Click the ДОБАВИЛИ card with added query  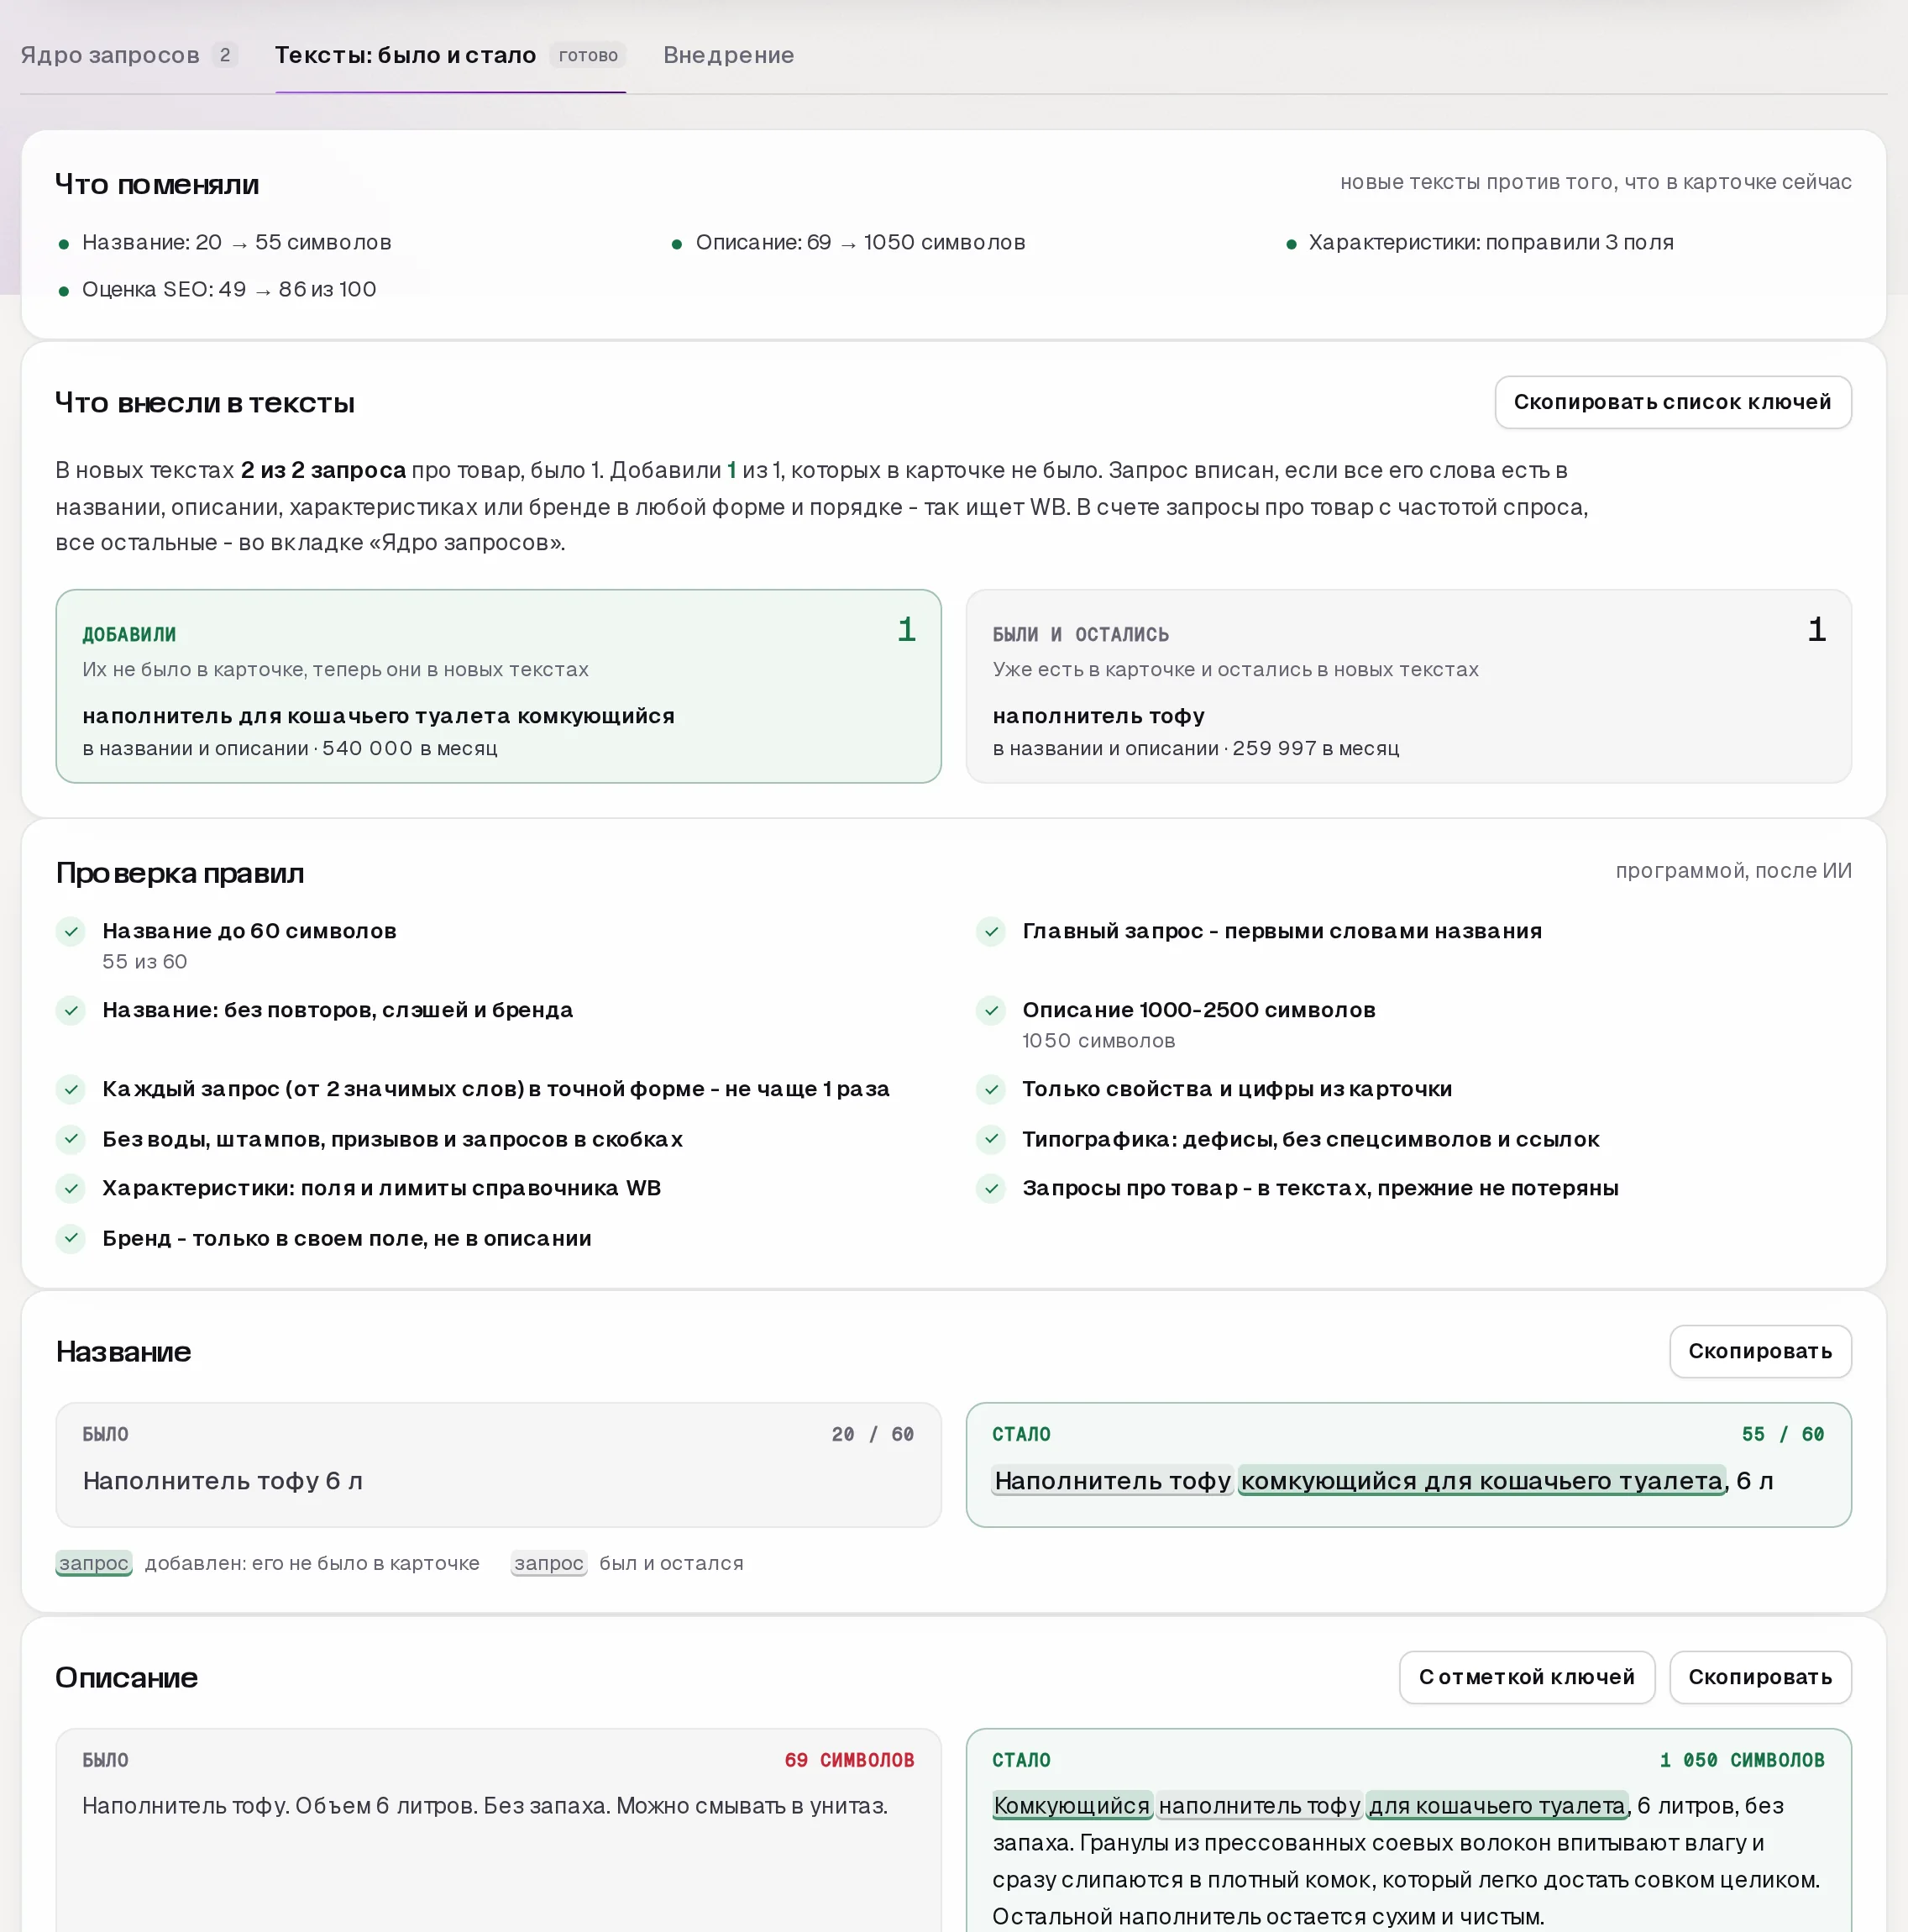point(498,686)
